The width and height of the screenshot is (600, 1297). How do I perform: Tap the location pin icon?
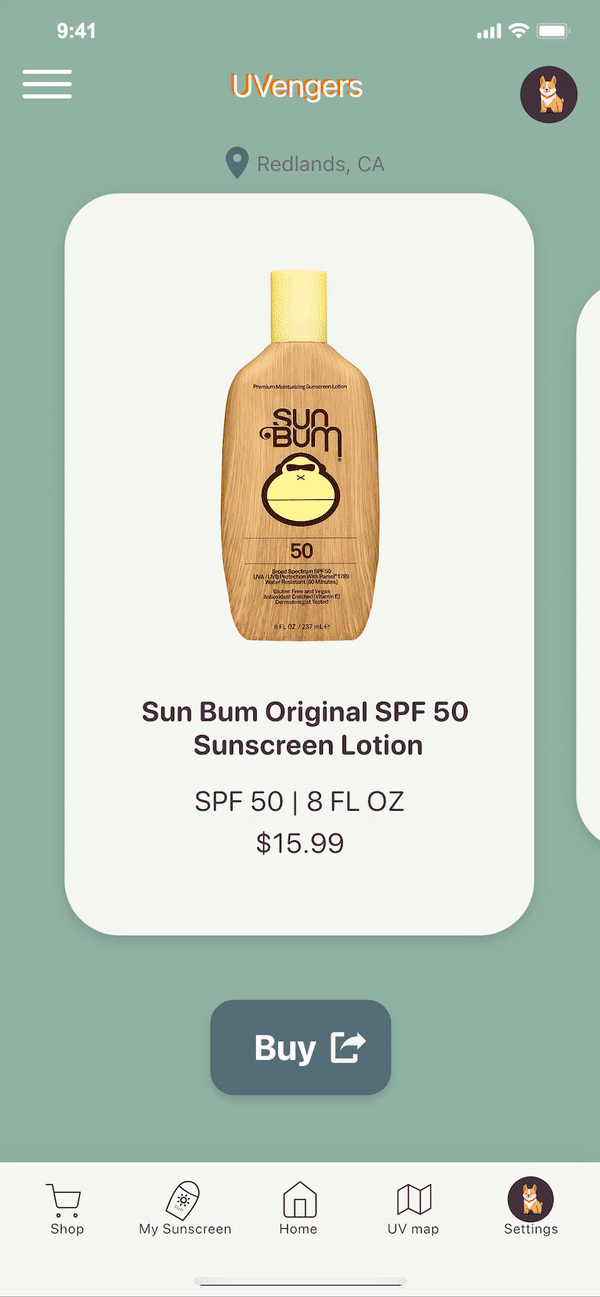tap(237, 163)
